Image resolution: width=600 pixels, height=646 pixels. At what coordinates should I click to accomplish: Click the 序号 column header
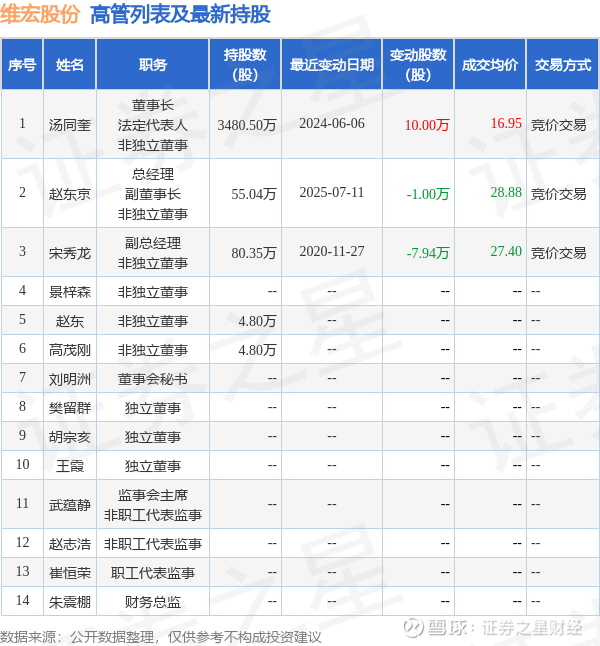click(x=22, y=64)
